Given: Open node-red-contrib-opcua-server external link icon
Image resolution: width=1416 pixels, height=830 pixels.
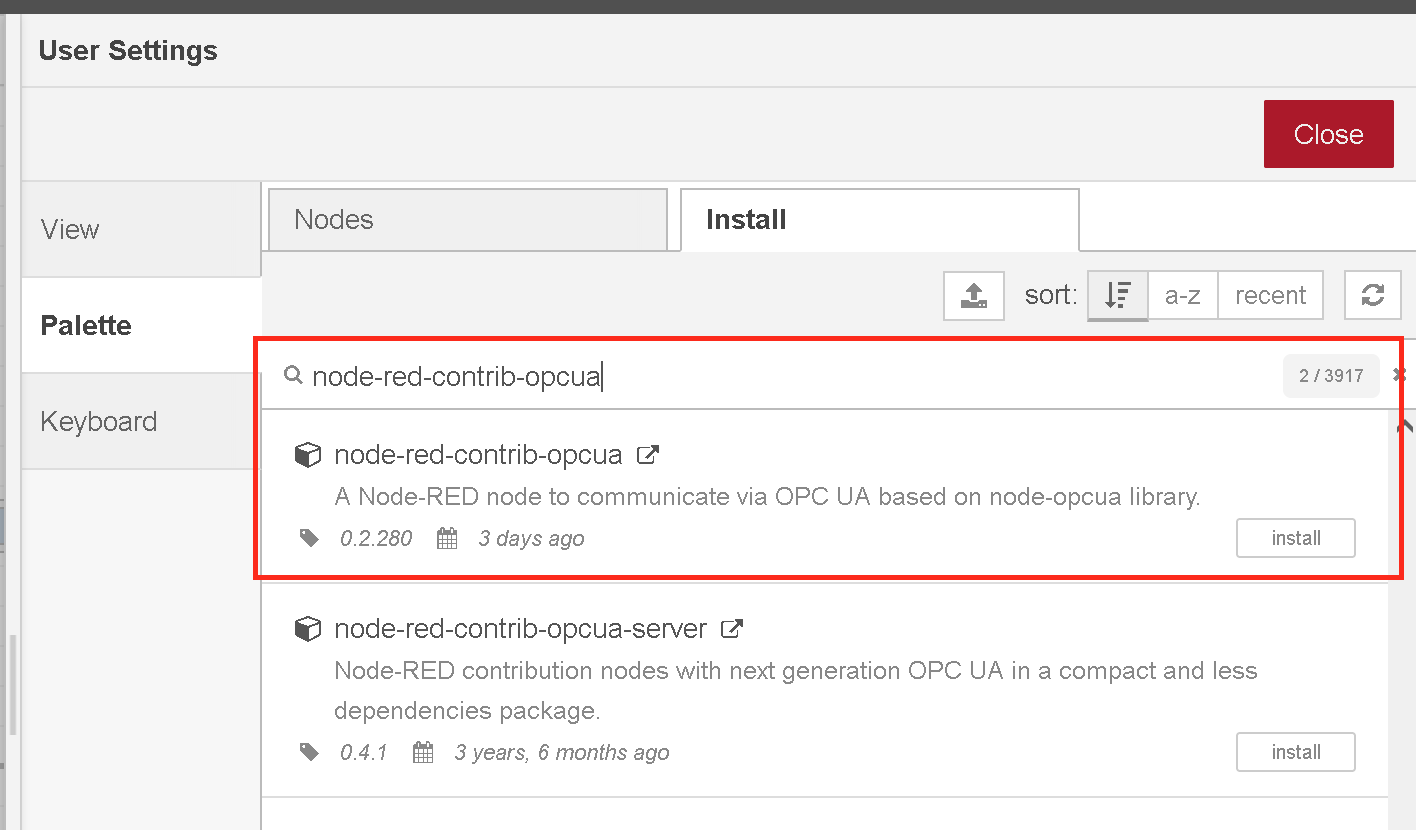Looking at the screenshot, I should (732, 629).
